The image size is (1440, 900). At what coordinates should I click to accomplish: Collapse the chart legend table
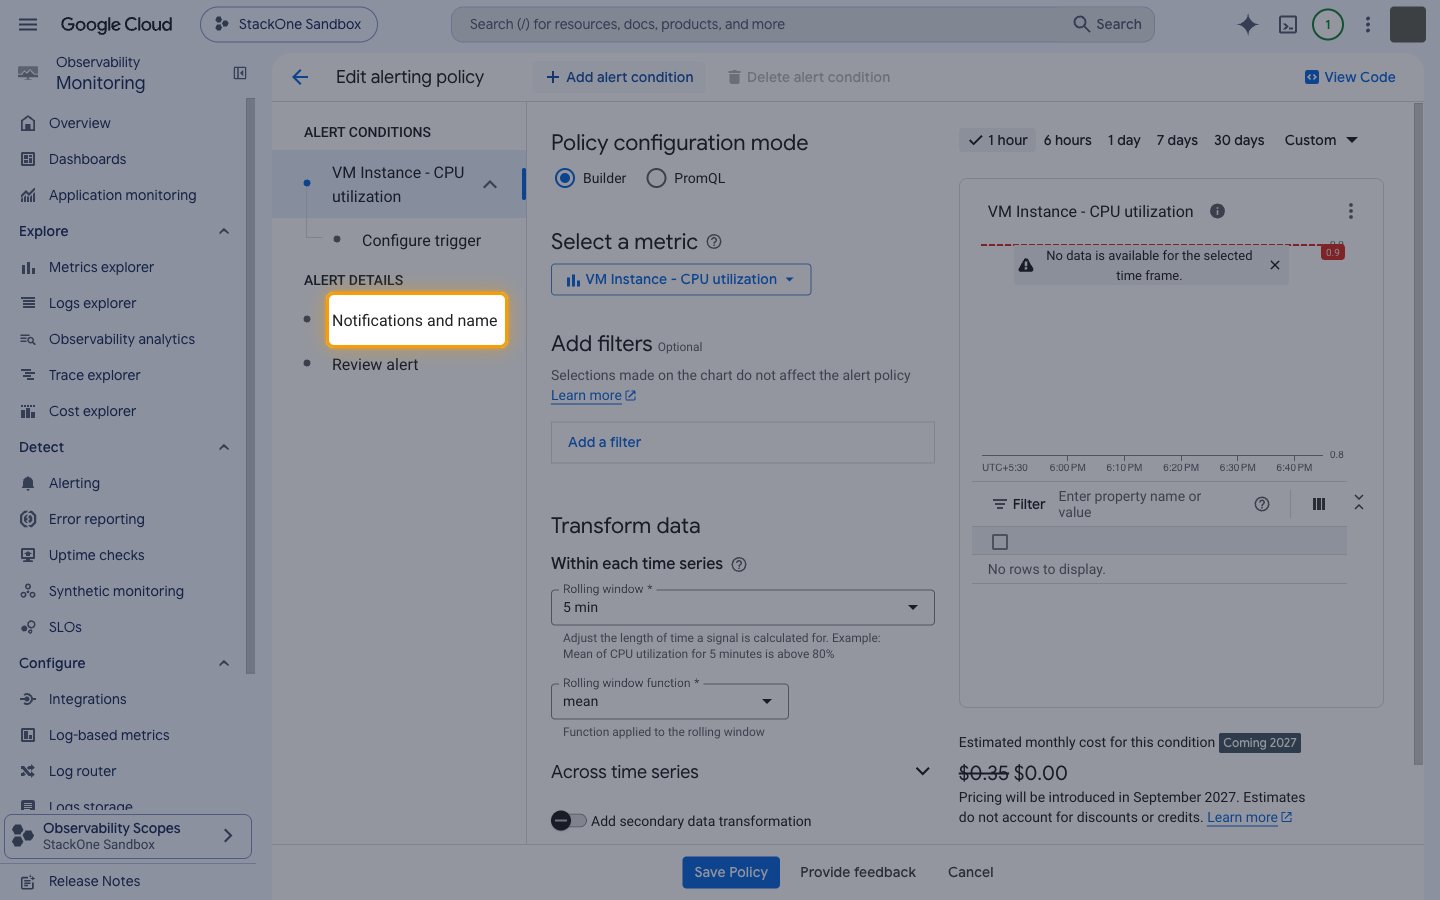point(1359,503)
